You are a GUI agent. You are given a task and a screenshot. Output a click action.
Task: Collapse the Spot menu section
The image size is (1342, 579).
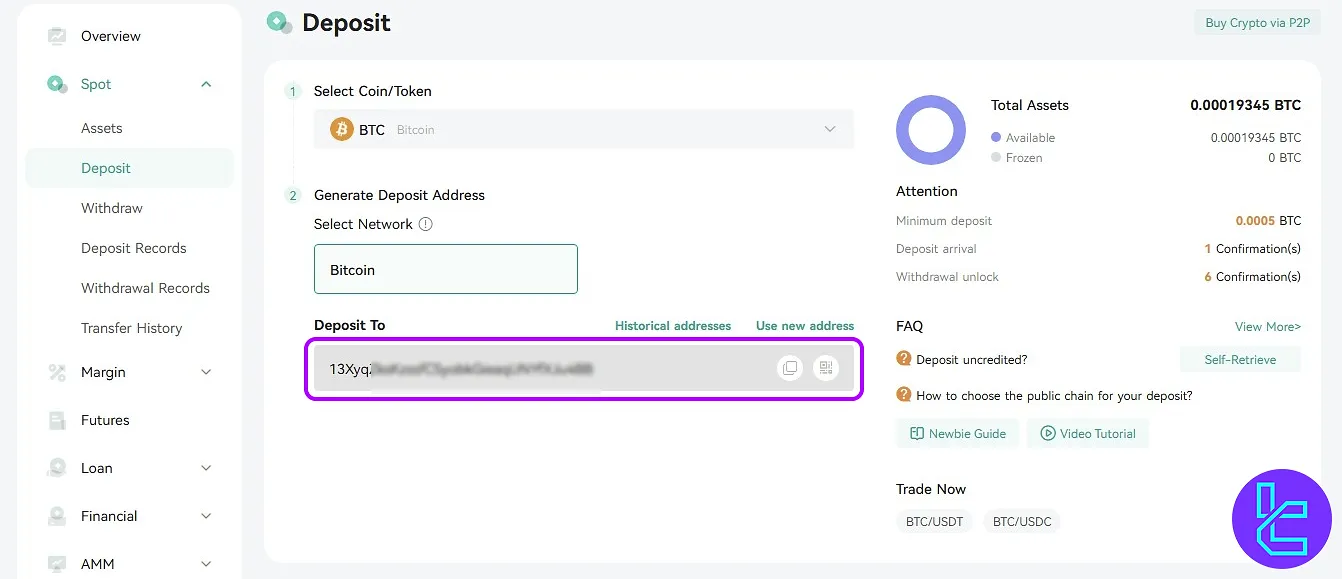click(x=206, y=84)
